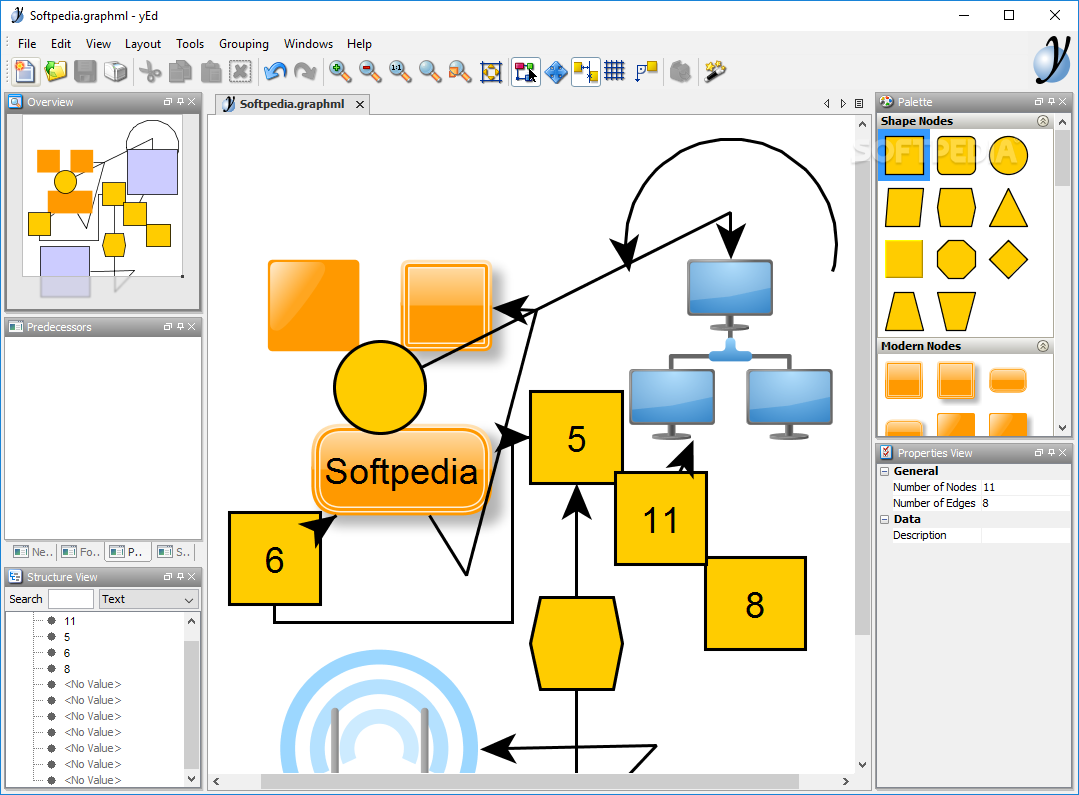Open the Edit menu
Image resolution: width=1079 pixels, height=795 pixels.
click(61, 43)
